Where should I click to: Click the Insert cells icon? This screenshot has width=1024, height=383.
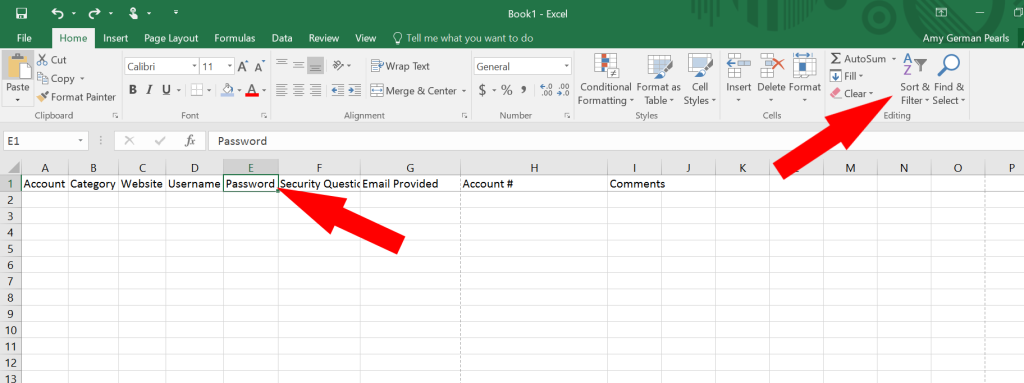739,66
